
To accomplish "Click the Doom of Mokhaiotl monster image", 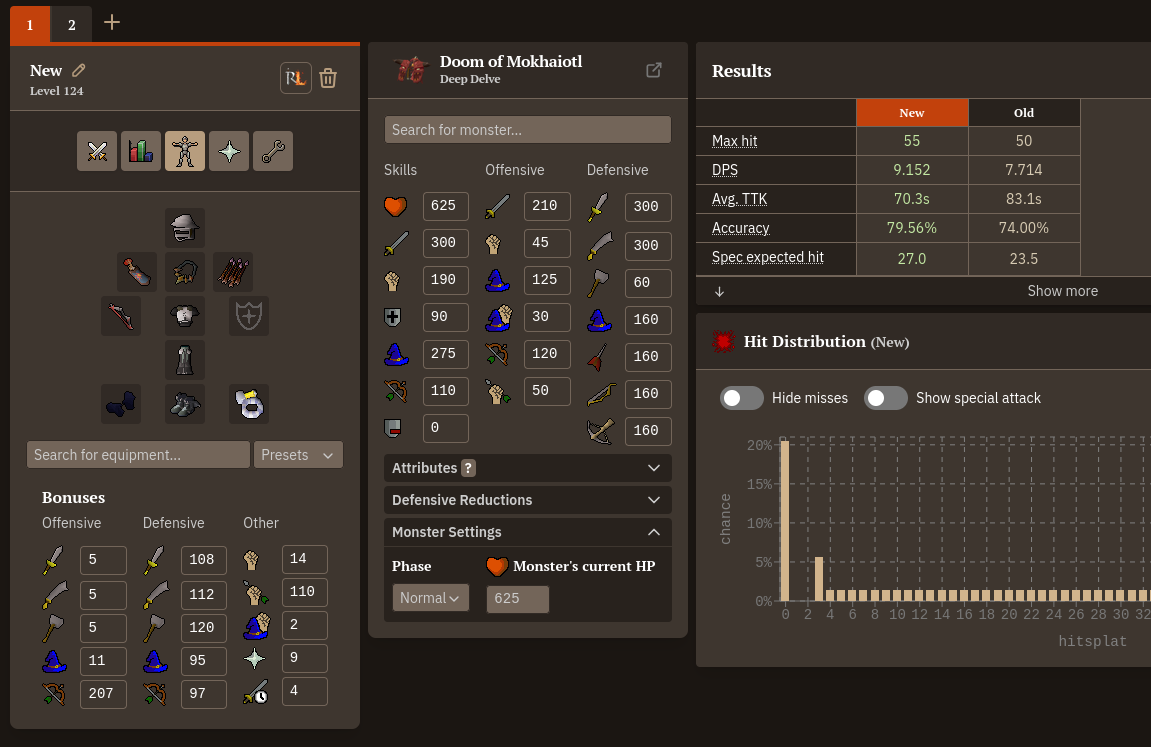I will 411,70.
